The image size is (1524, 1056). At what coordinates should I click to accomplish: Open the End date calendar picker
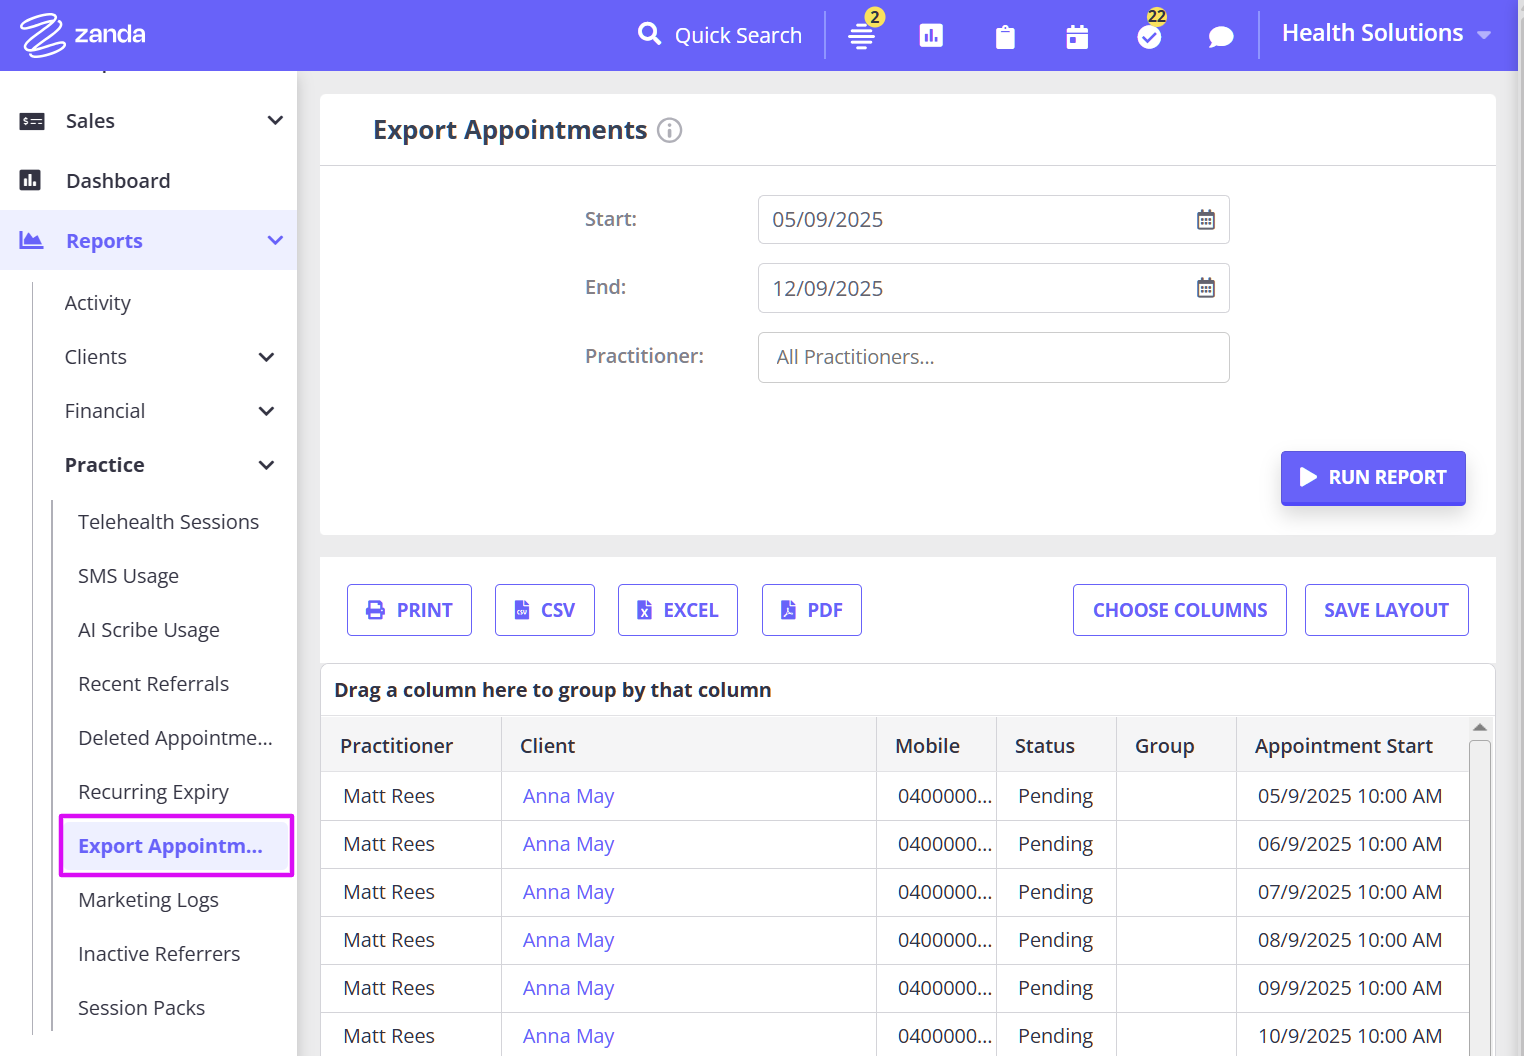[1205, 288]
